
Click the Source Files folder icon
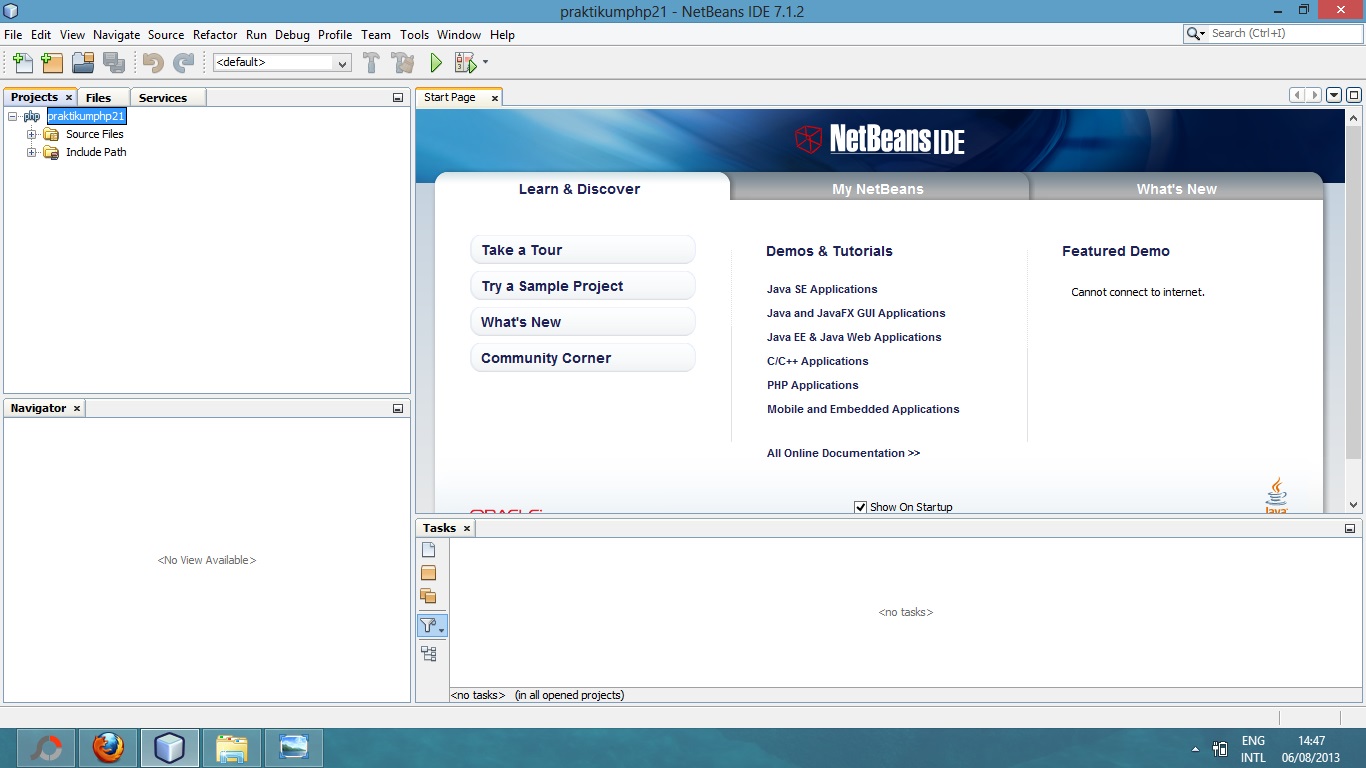pyautogui.click(x=51, y=134)
